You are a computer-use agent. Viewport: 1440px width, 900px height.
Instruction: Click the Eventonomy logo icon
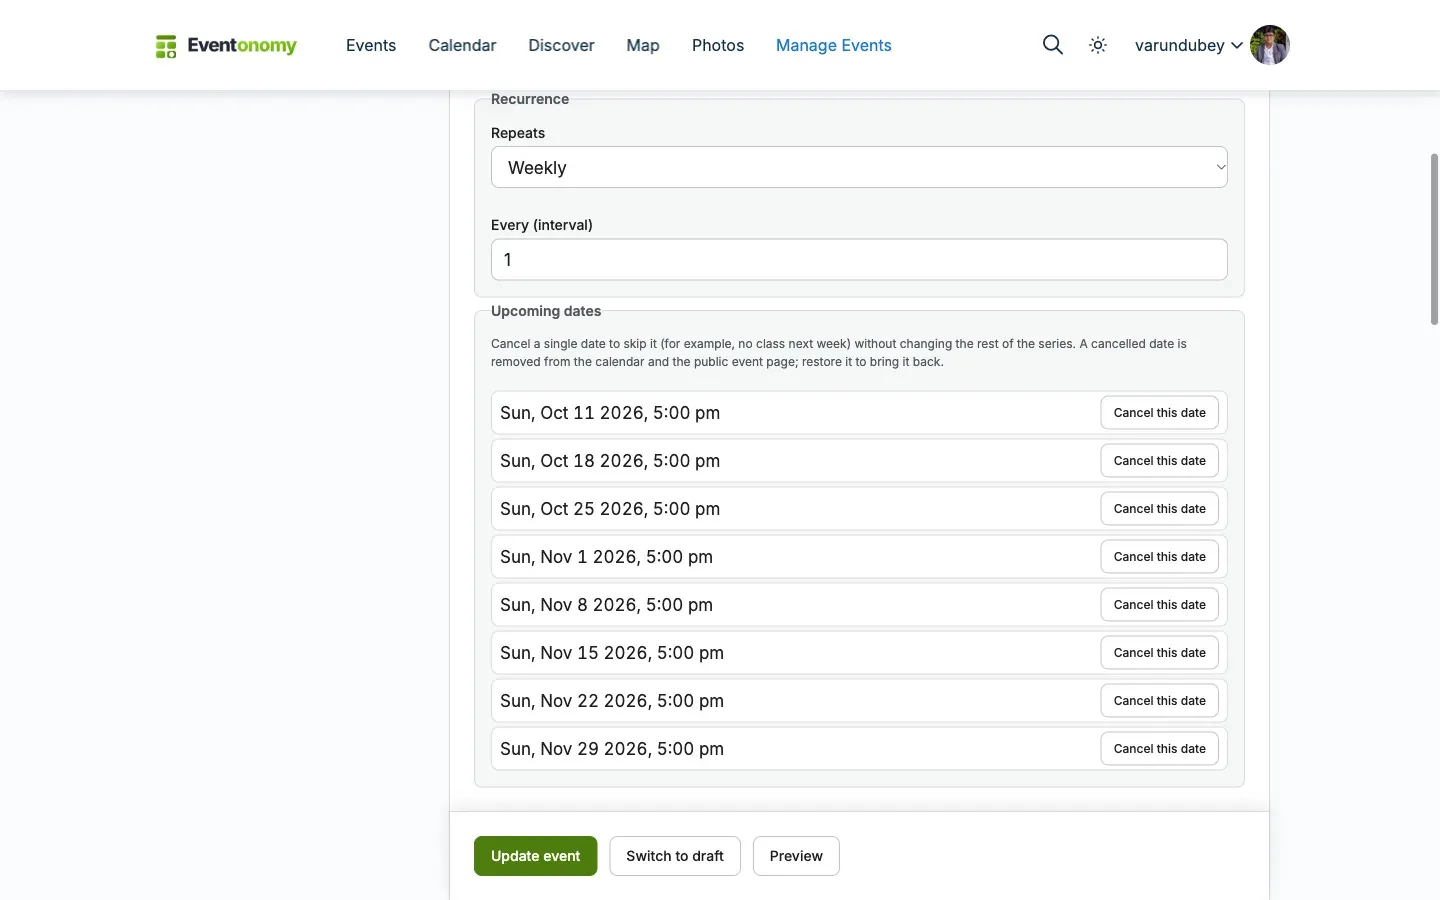pos(166,46)
